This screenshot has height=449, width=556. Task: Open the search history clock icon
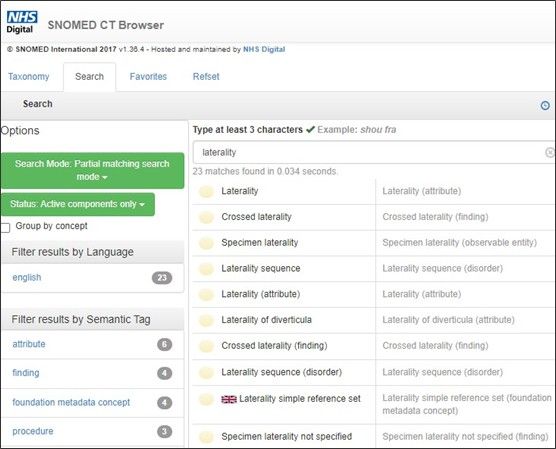coord(545,105)
